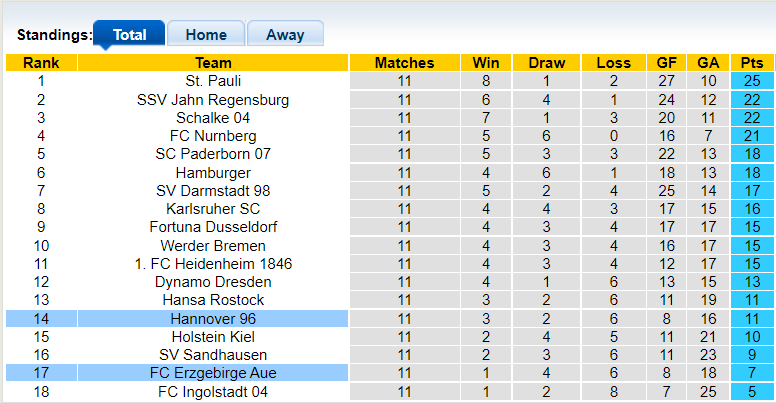776x403 pixels.
Task: Click on Schalke 04 team name
Action: point(213,118)
